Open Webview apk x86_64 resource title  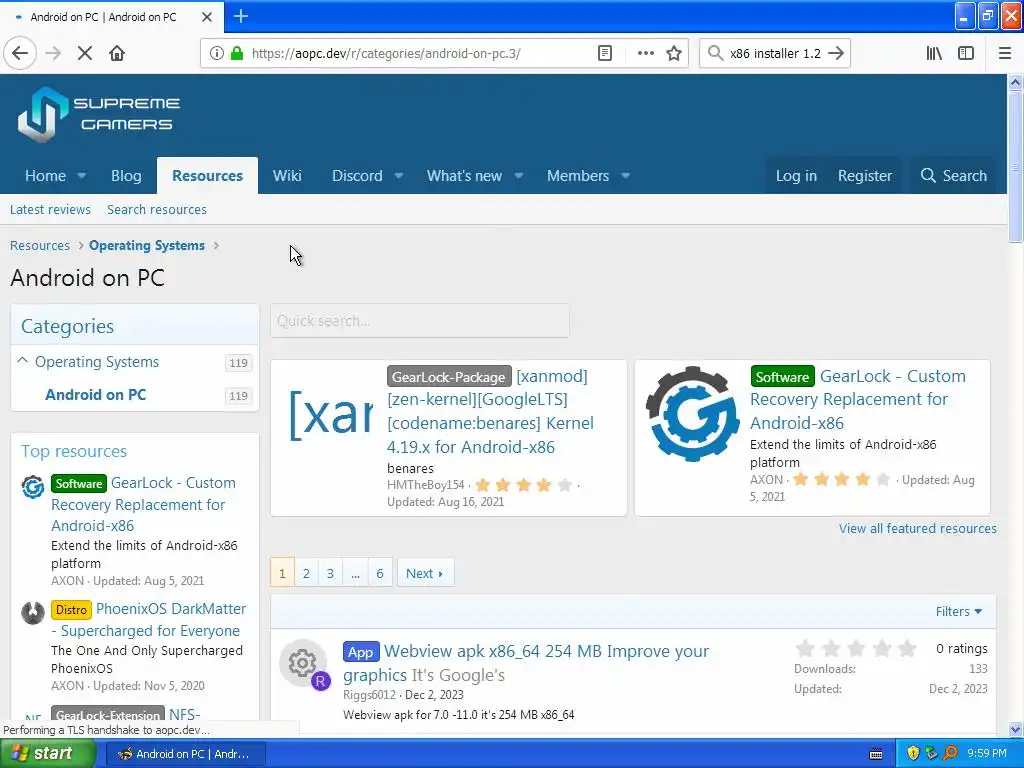tap(526, 663)
